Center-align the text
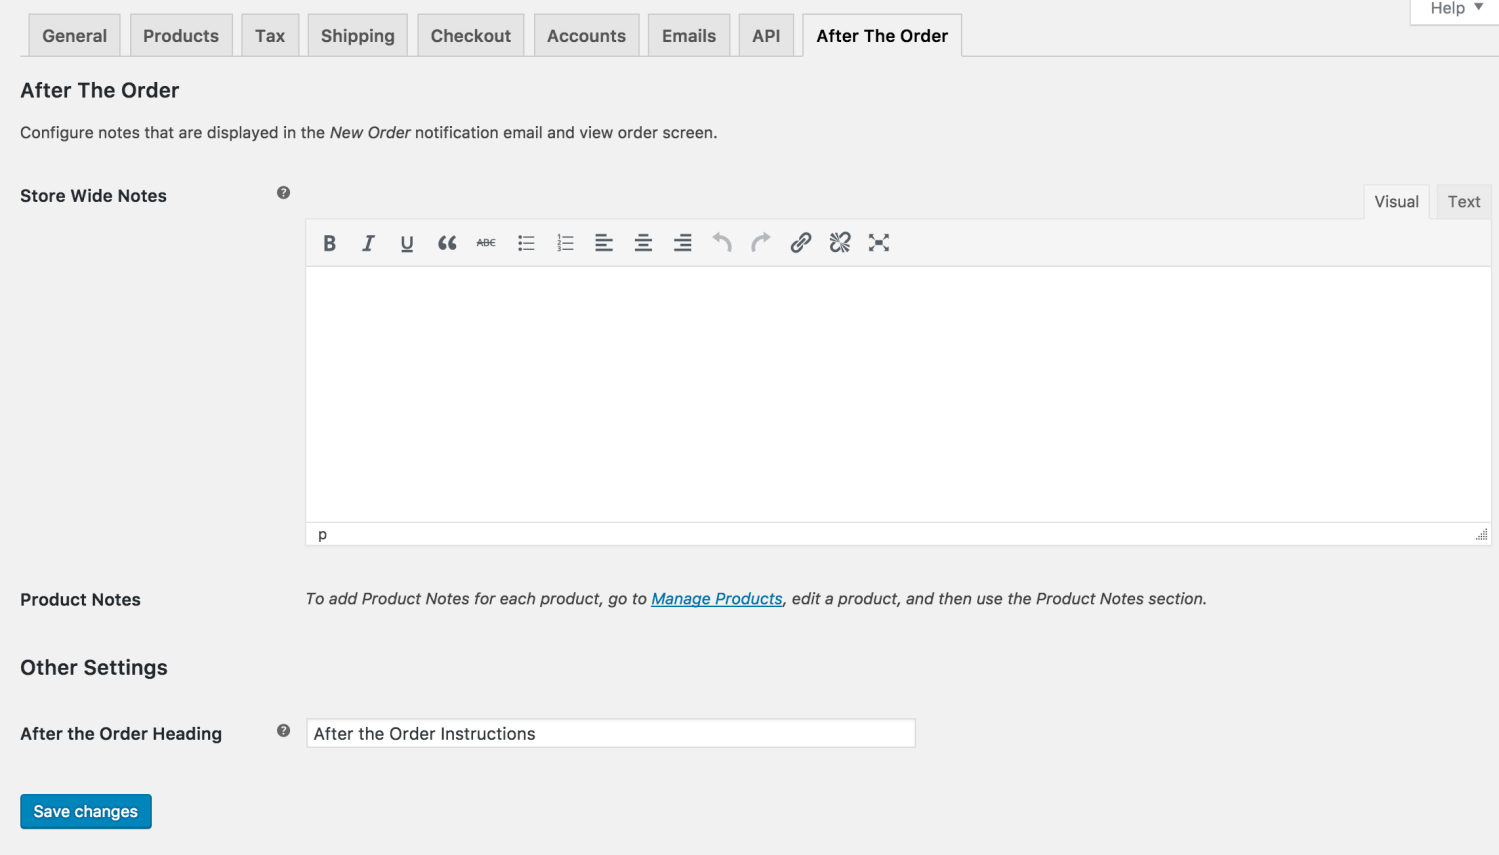This screenshot has width=1499, height=855. point(643,242)
